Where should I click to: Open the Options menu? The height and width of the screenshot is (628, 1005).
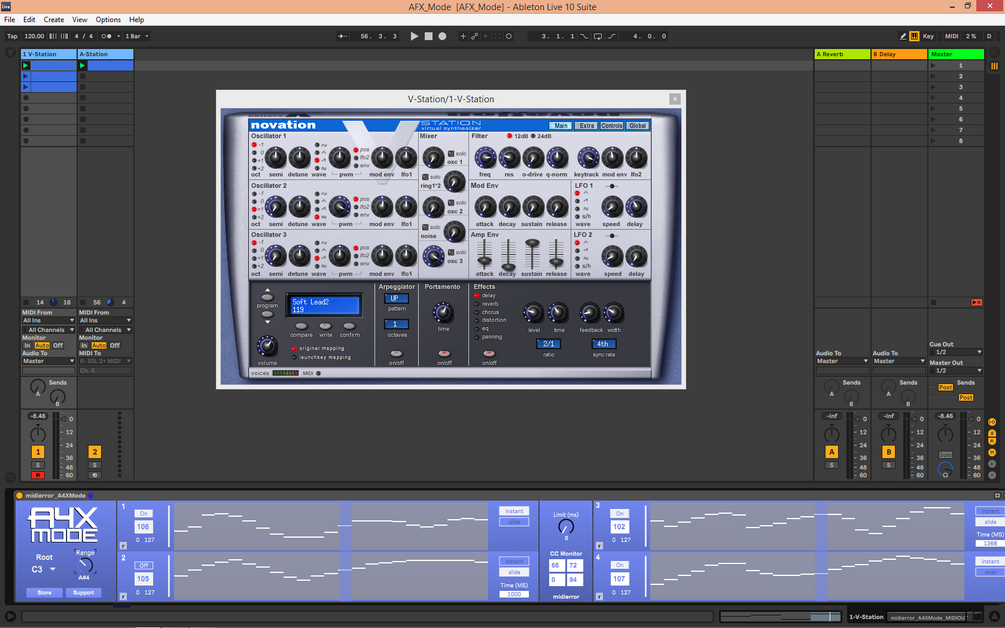108,19
